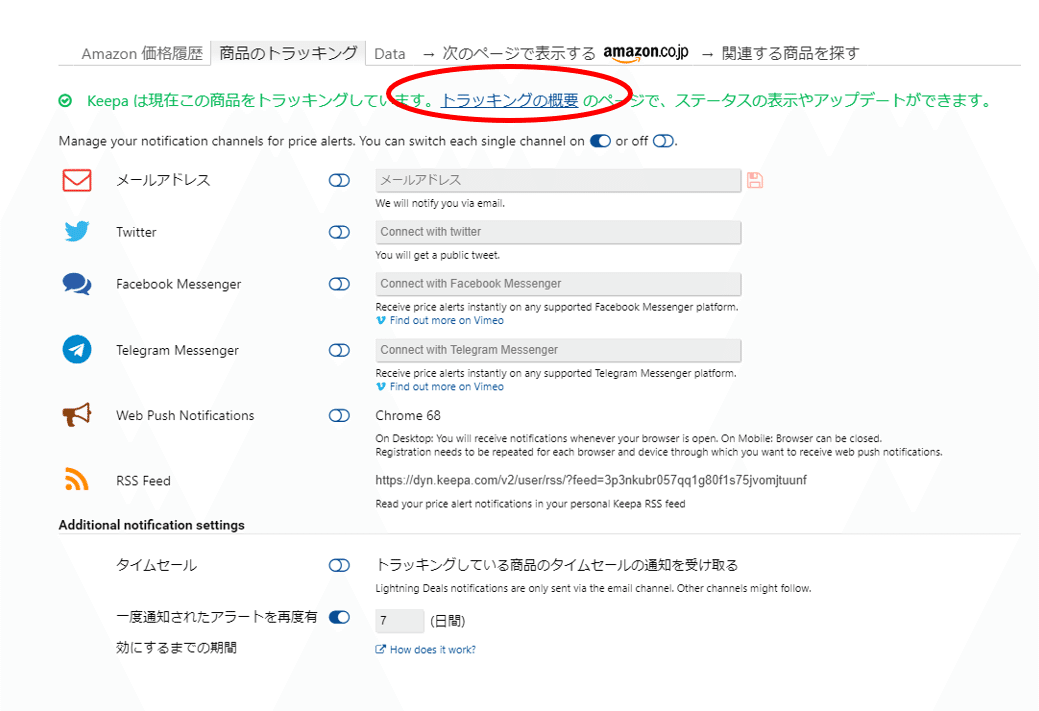Screen dimensions: 1039x711
Task: Click Connect with twitter field
Action: click(x=558, y=232)
